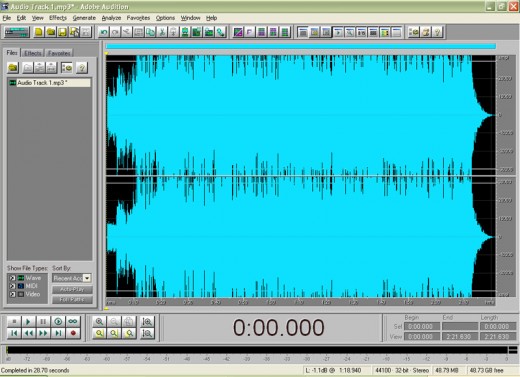The width and height of the screenshot is (520, 377).
Task: Open the View menu
Action: pos(37,18)
